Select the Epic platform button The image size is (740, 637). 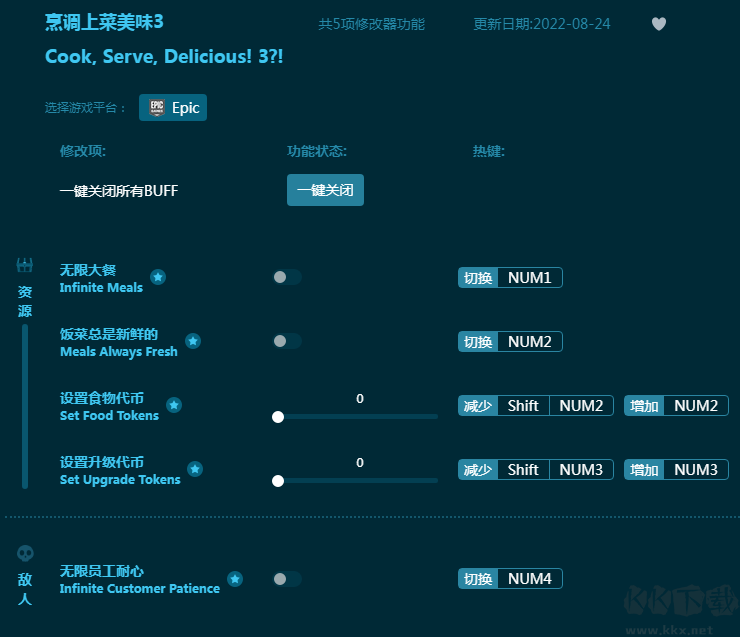pos(173,108)
